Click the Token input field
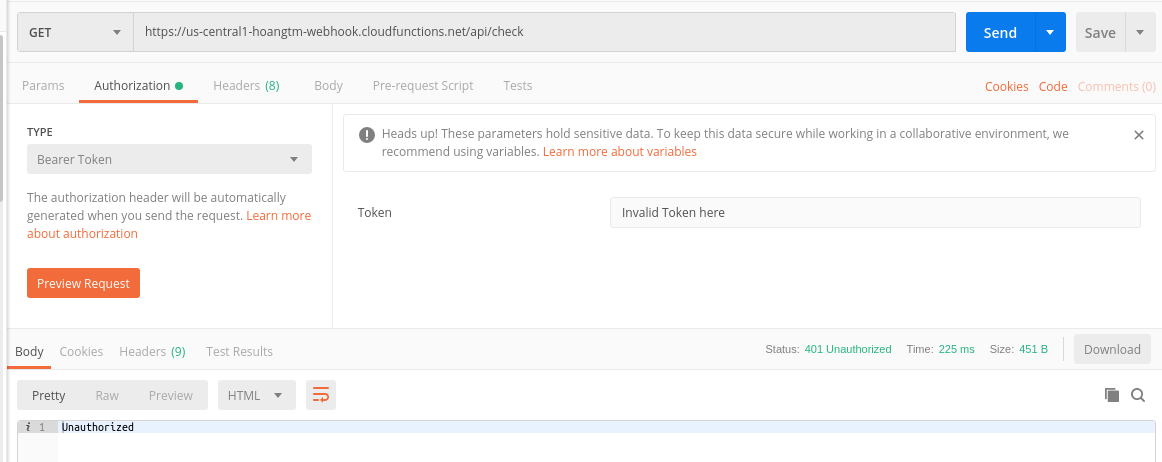The width and height of the screenshot is (1162, 462). (874, 212)
